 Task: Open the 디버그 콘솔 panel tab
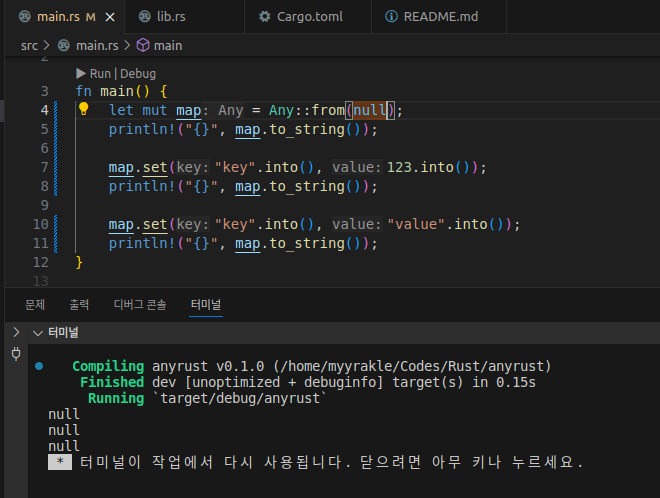140,304
